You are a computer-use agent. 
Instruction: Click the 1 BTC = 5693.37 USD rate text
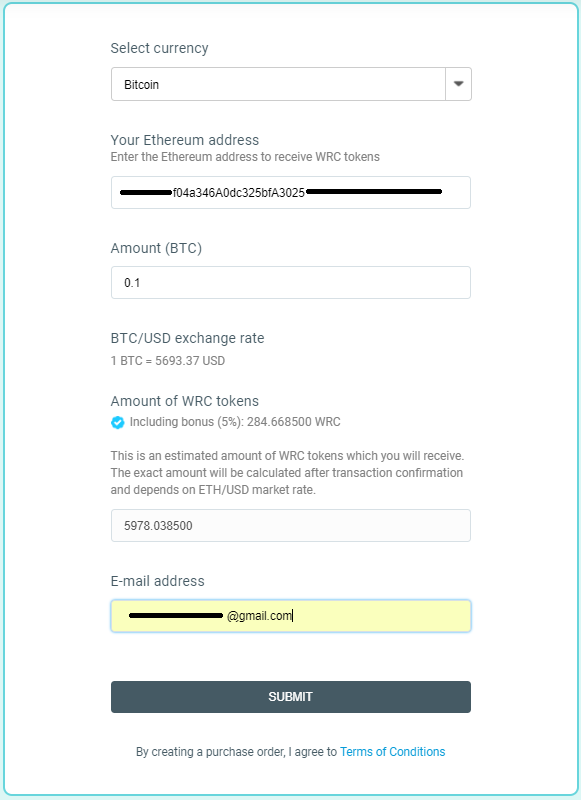coord(168,361)
